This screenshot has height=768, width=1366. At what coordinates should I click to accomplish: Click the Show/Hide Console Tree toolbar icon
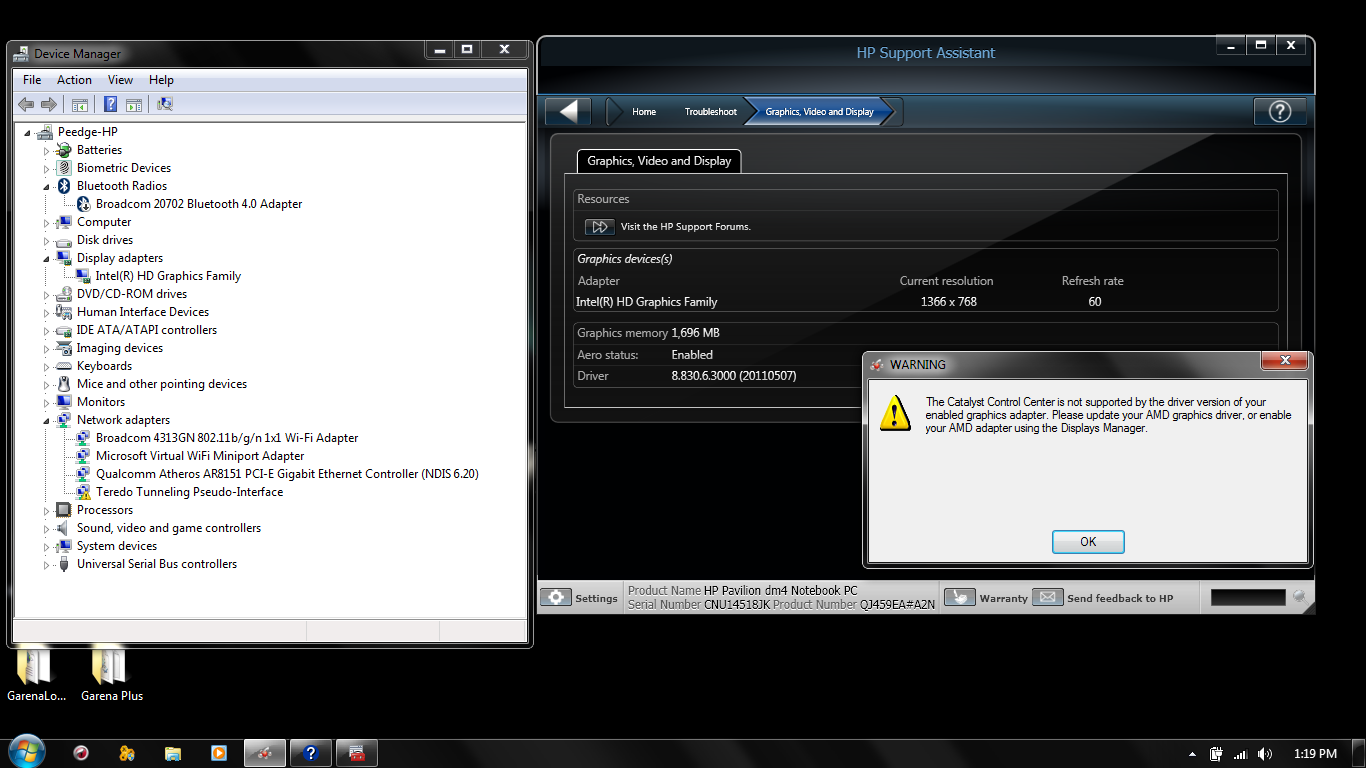[80, 104]
